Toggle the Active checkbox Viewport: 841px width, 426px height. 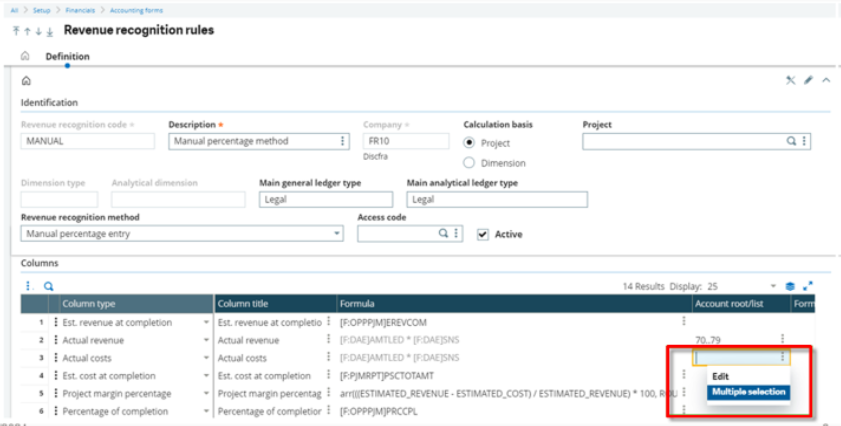[483, 234]
